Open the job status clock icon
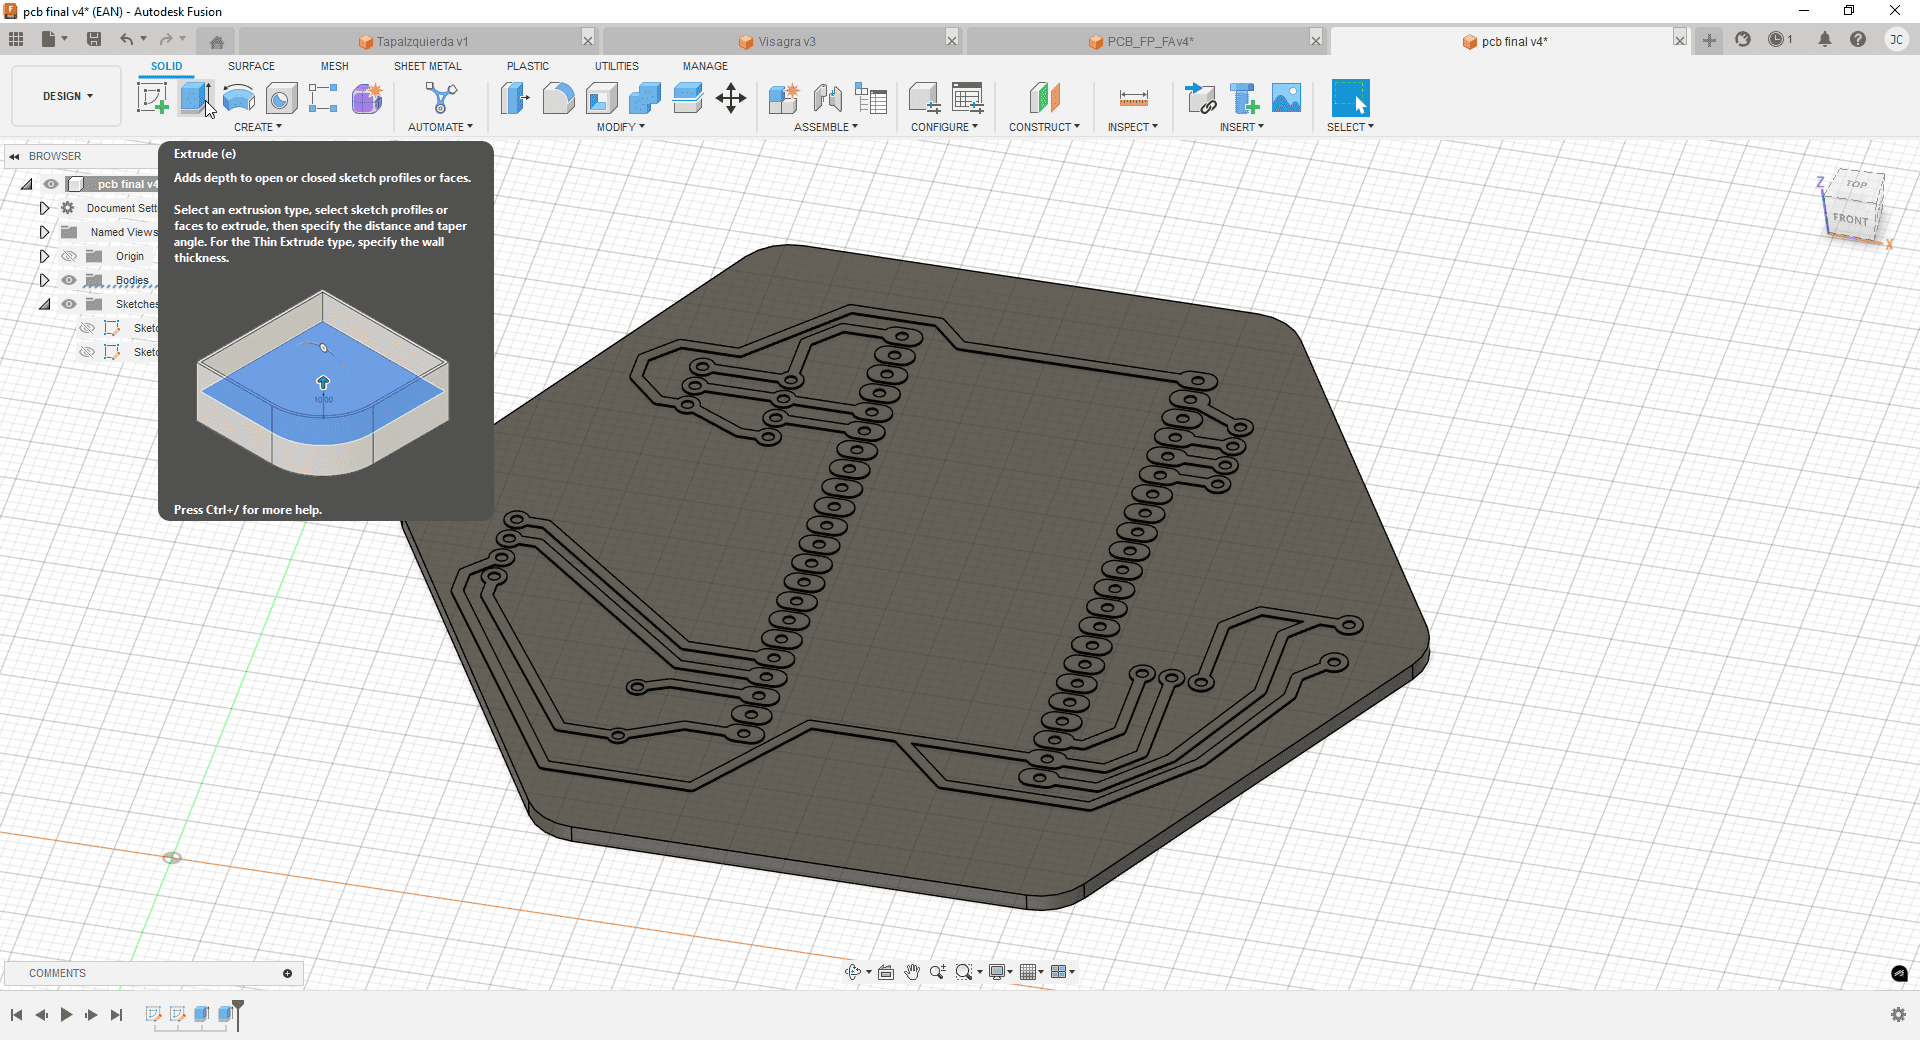This screenshot has width=1920, height=1040. click(1777, 39)
